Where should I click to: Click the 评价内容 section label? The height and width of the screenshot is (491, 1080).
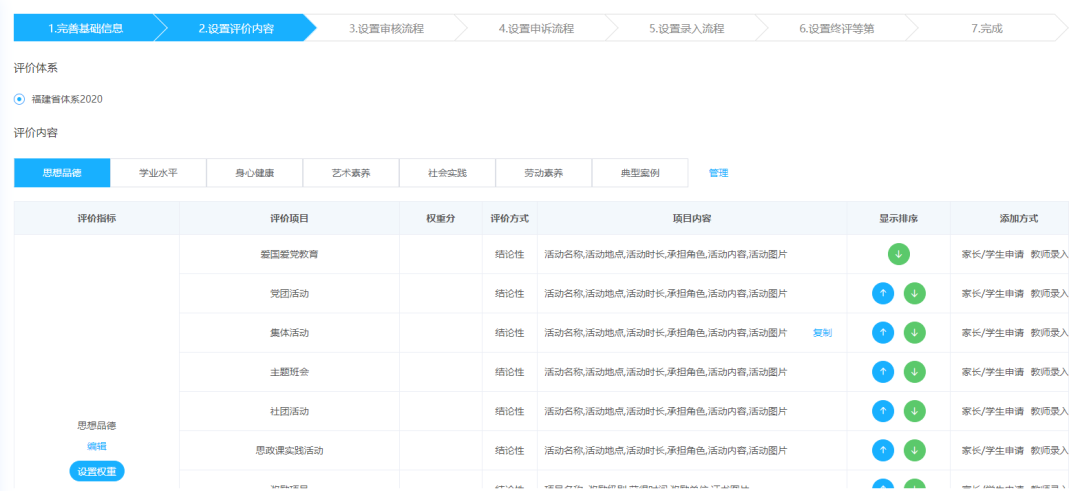(36, 133)
